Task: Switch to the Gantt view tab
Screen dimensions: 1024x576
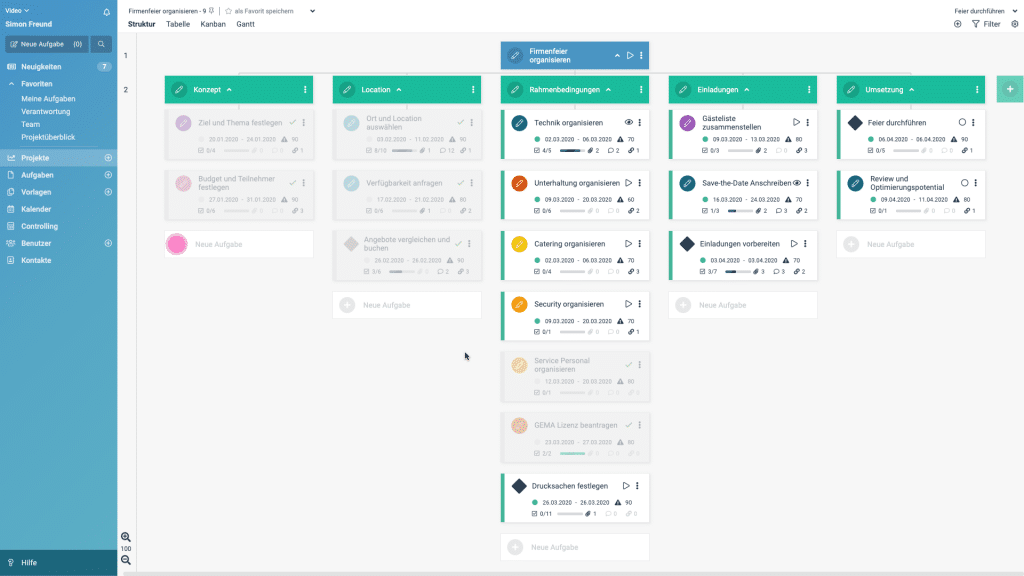Action: pyautogui.click(x=245, y=24)
